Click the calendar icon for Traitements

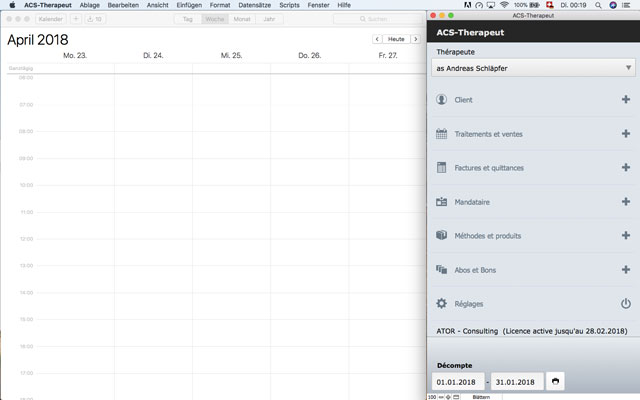pyautogui.click(x=441, y=133)
